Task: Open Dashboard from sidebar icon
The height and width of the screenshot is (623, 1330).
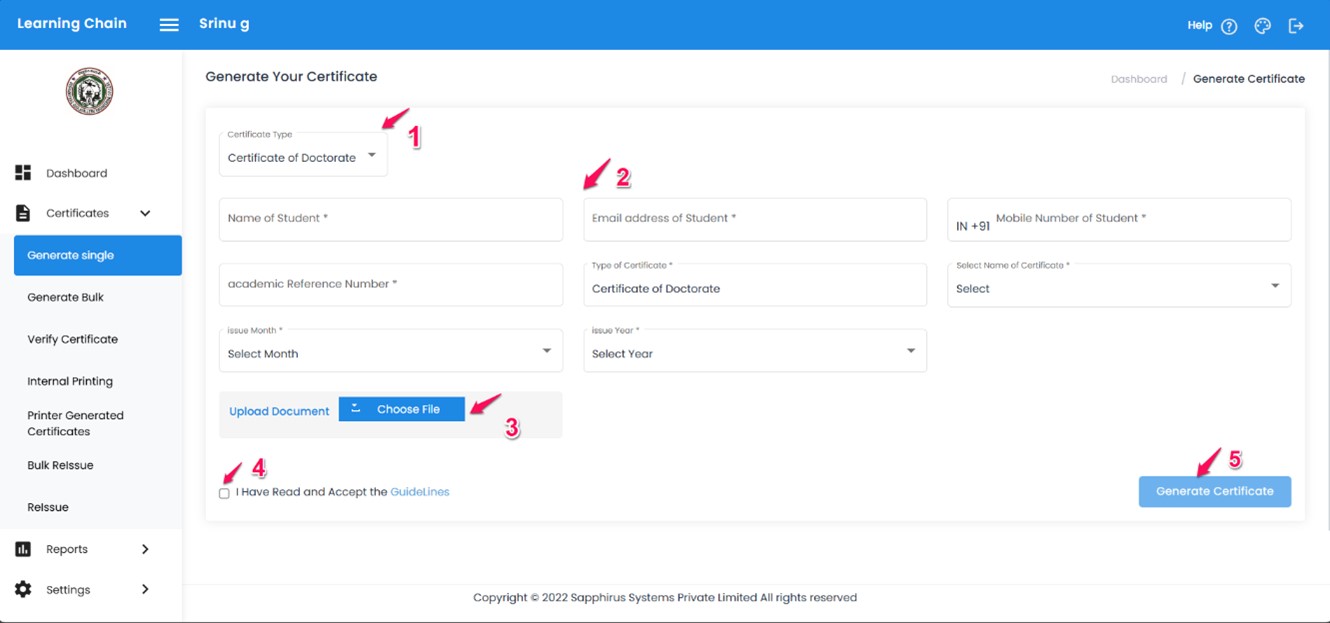Action: (x=23, y=173)
